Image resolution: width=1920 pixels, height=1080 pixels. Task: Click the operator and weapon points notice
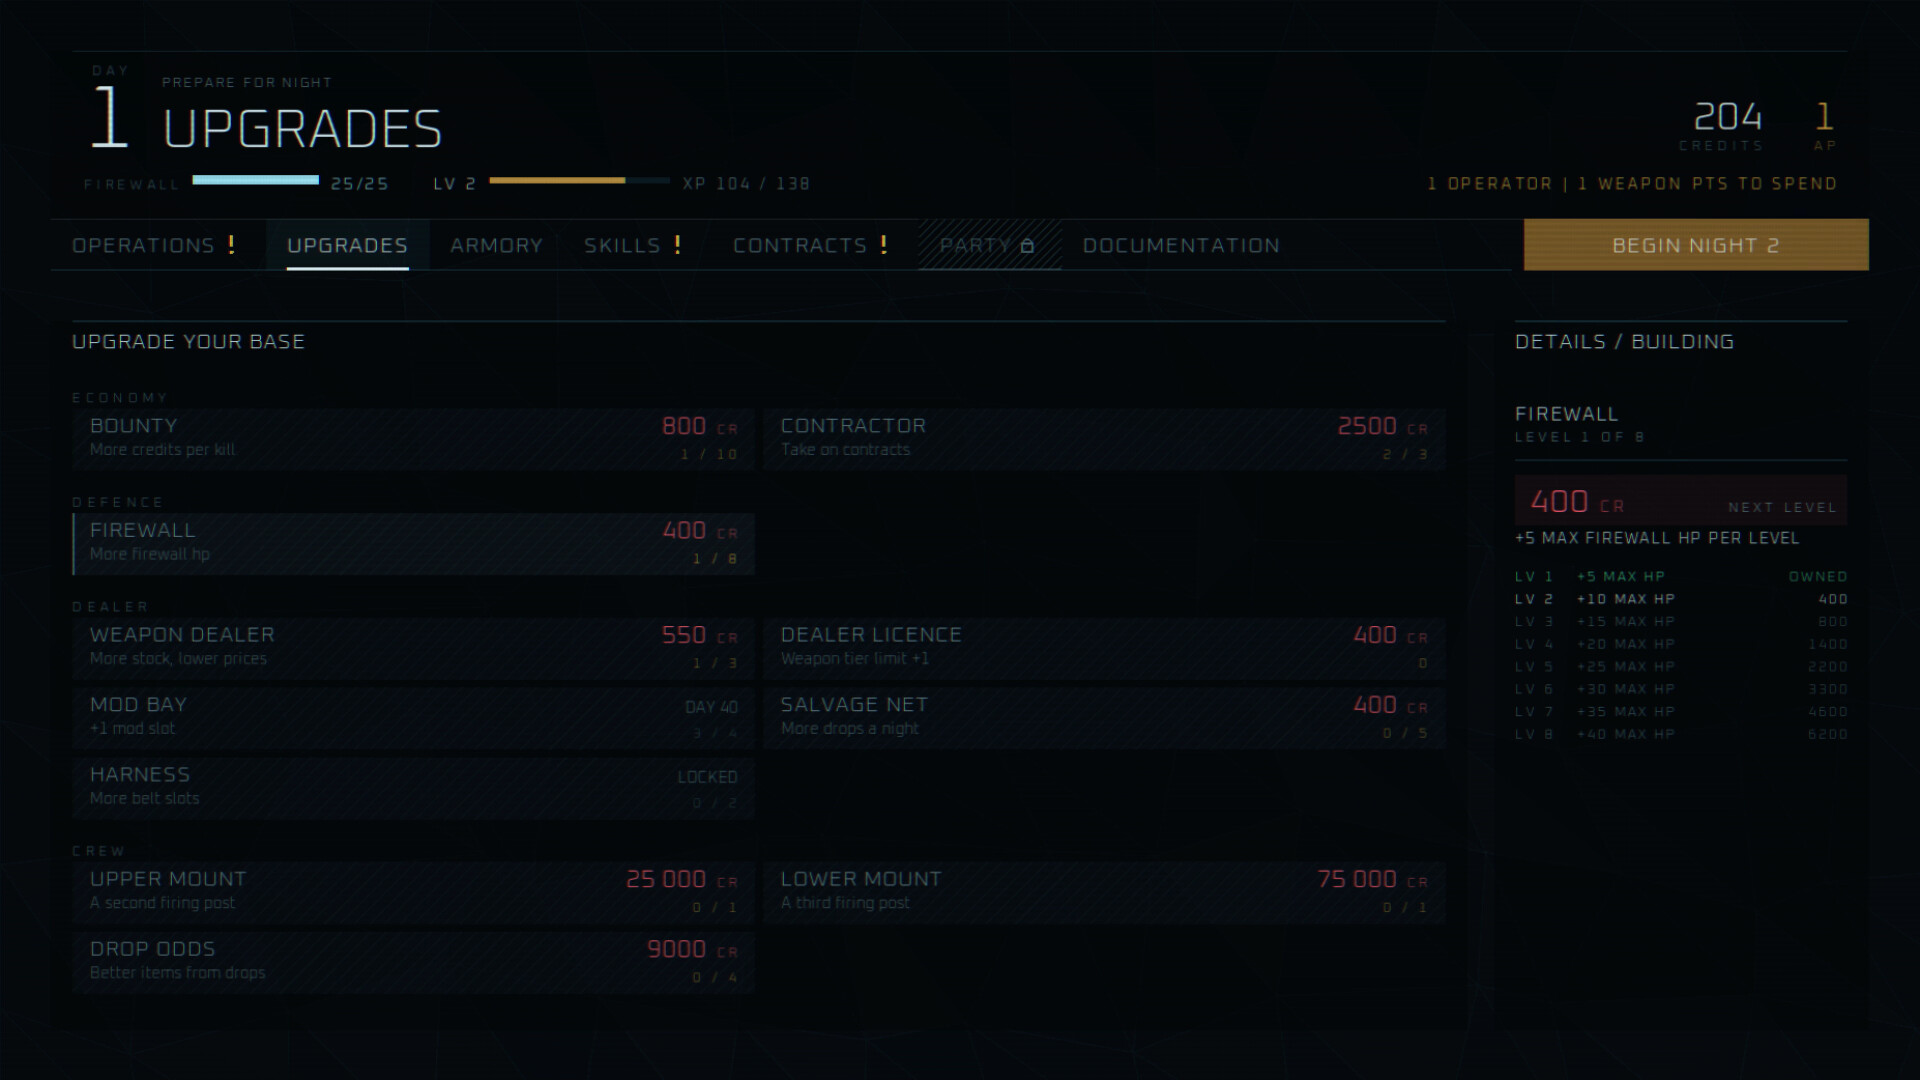[x=1632, y=184]
